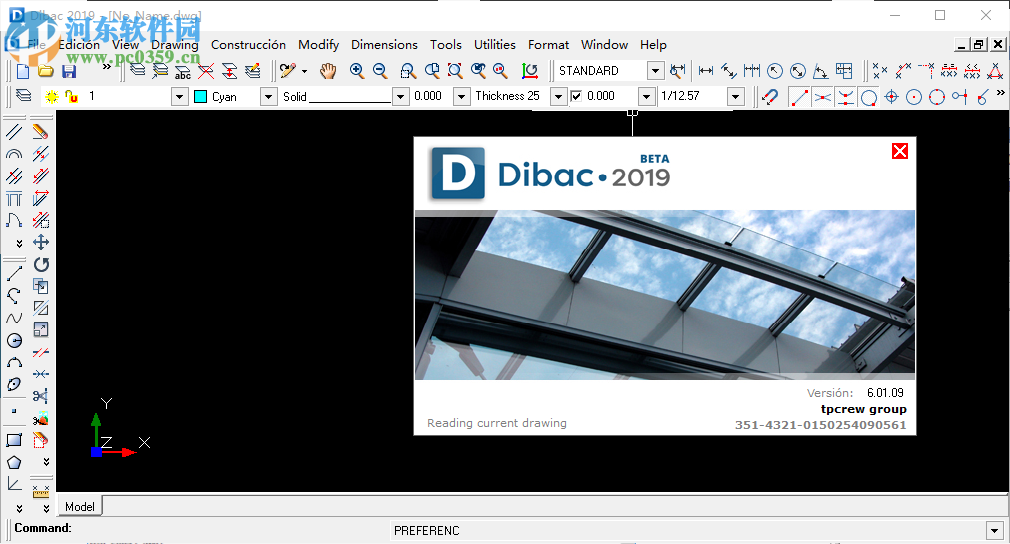
Task: Create a new drawing file
Action: [x=23, y=71]
